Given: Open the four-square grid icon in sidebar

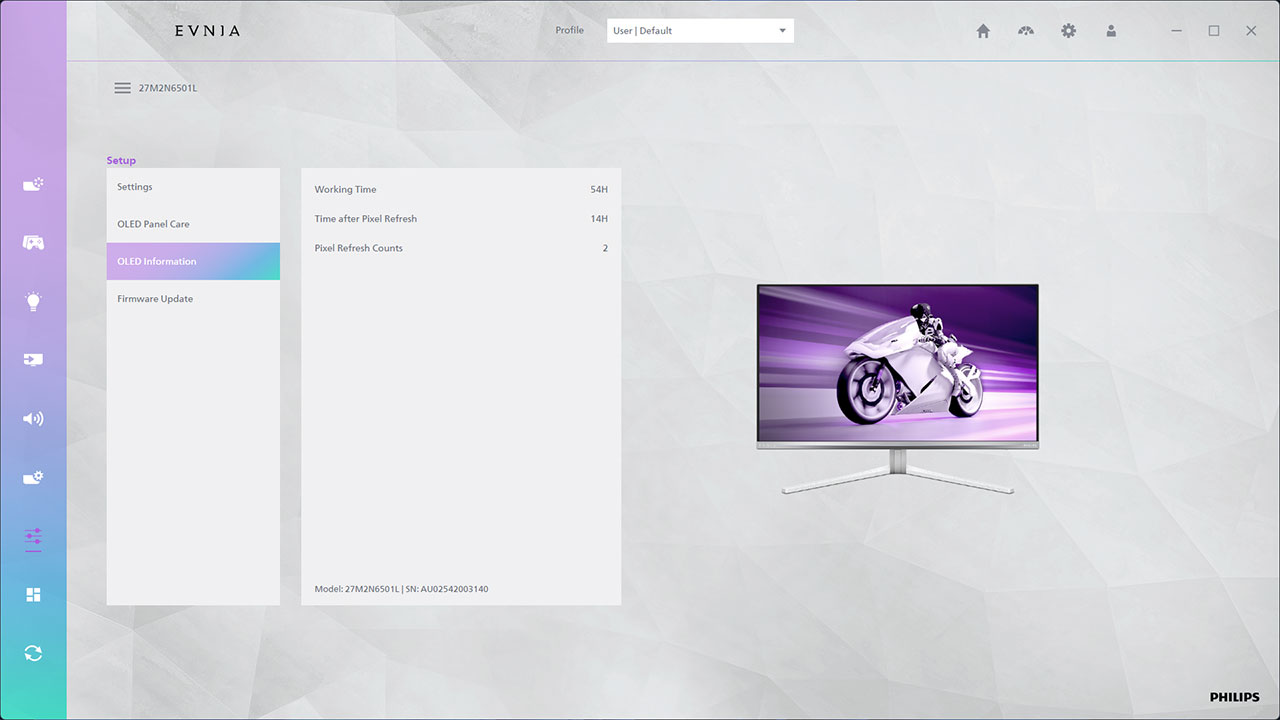Looking at the screenshot, I should point(33,595).
